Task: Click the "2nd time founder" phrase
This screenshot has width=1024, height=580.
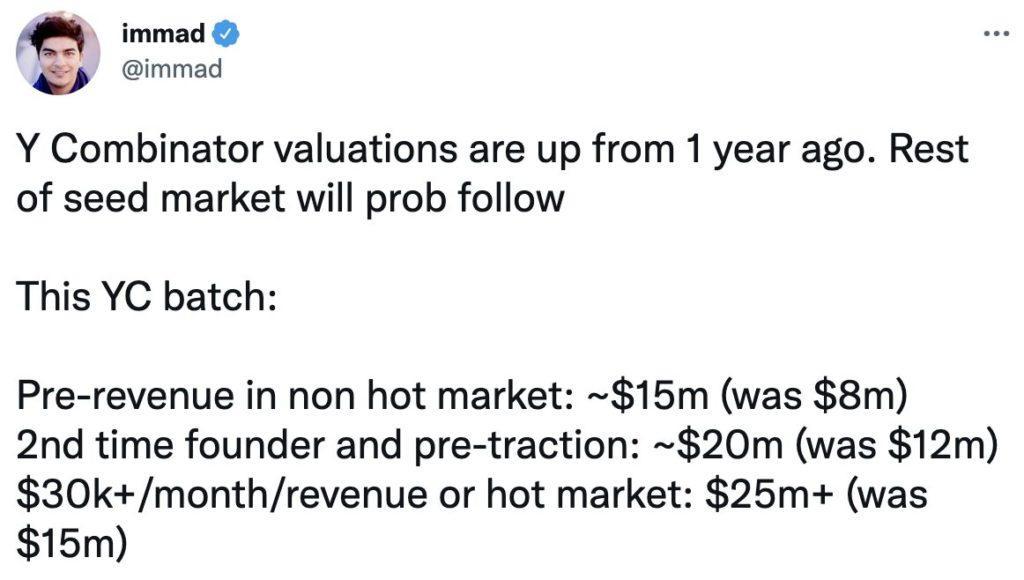Action: (x=170, y=445)
